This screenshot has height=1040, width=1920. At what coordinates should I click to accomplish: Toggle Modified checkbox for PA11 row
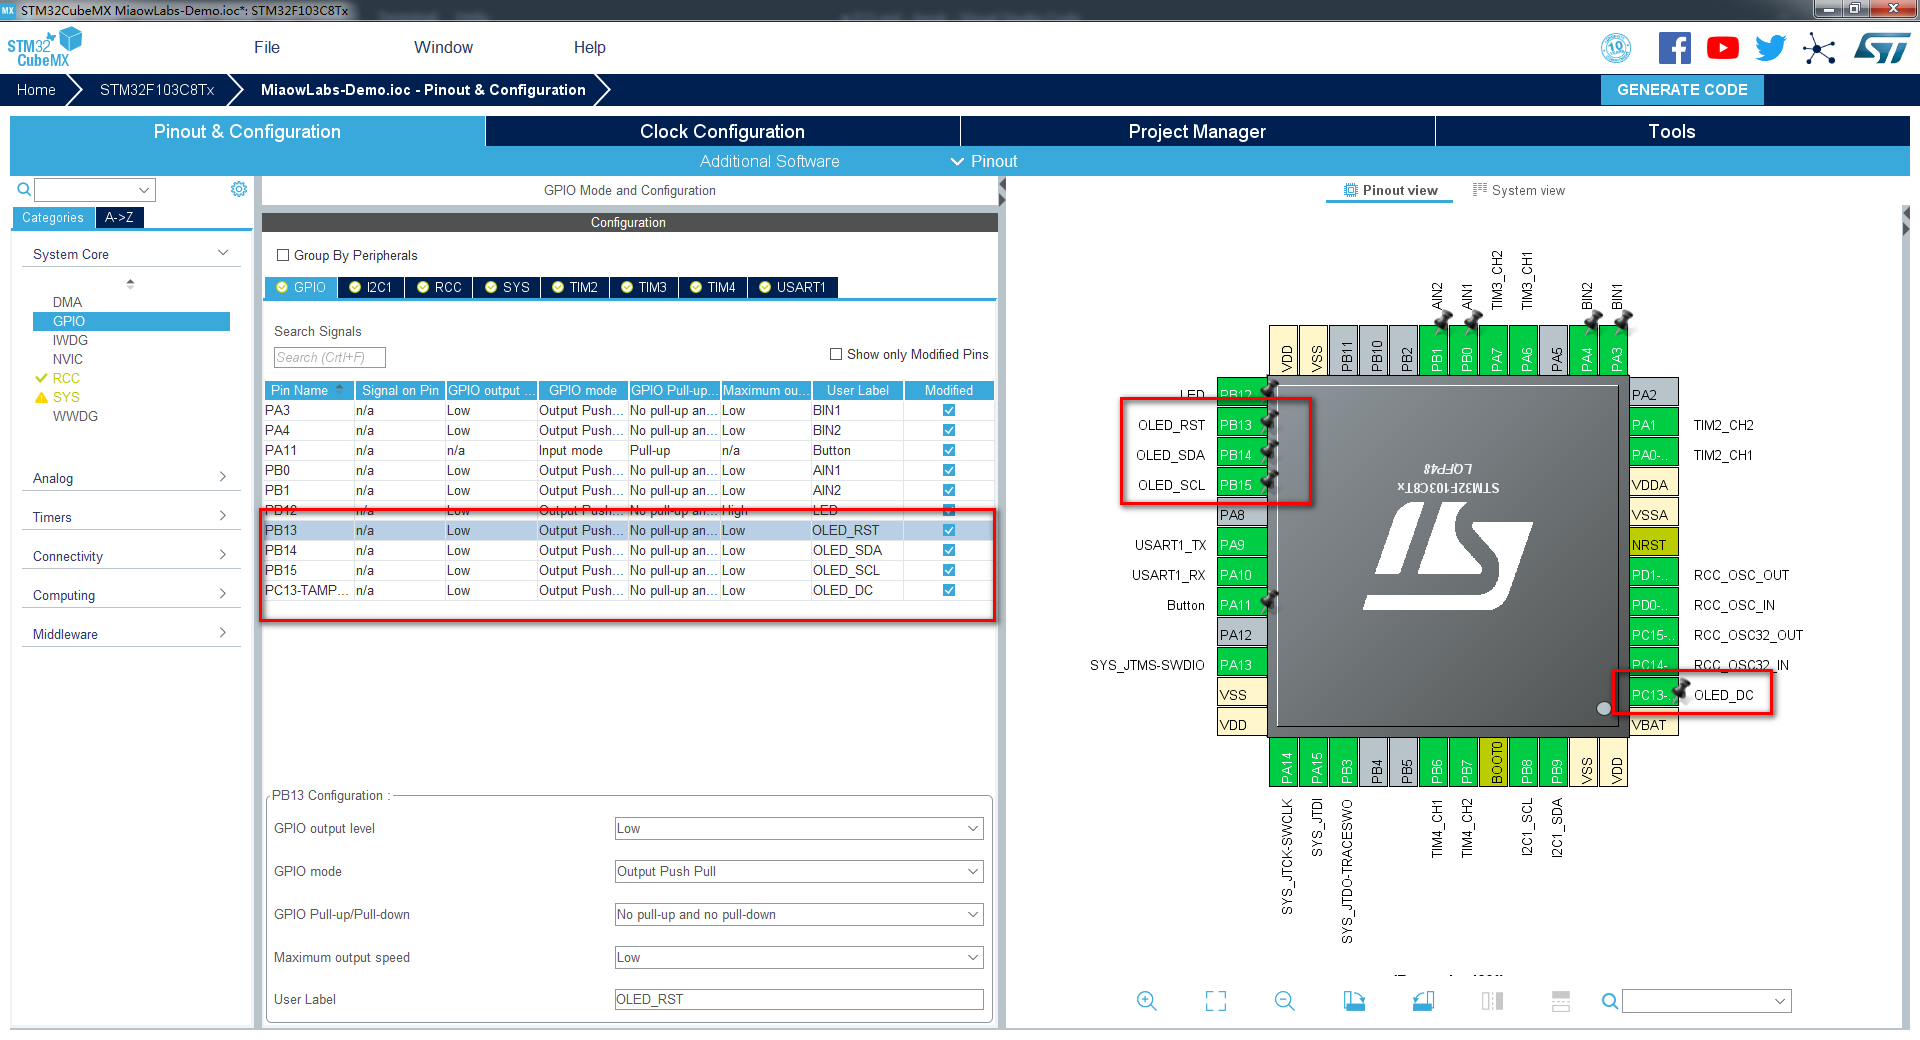coord(949,450)
